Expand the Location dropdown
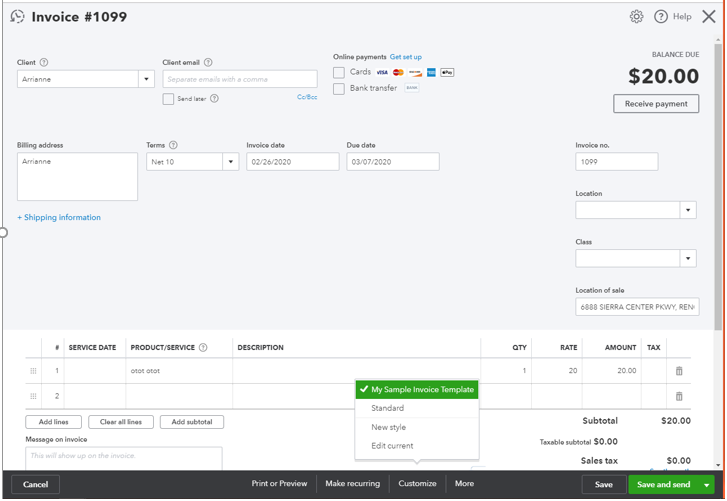Image resolution: width=727 pixels, height=501 pixels. [688, 210]
